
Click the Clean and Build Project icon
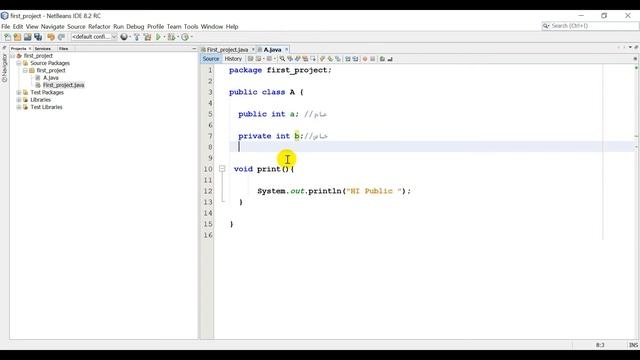coord(147,37)
